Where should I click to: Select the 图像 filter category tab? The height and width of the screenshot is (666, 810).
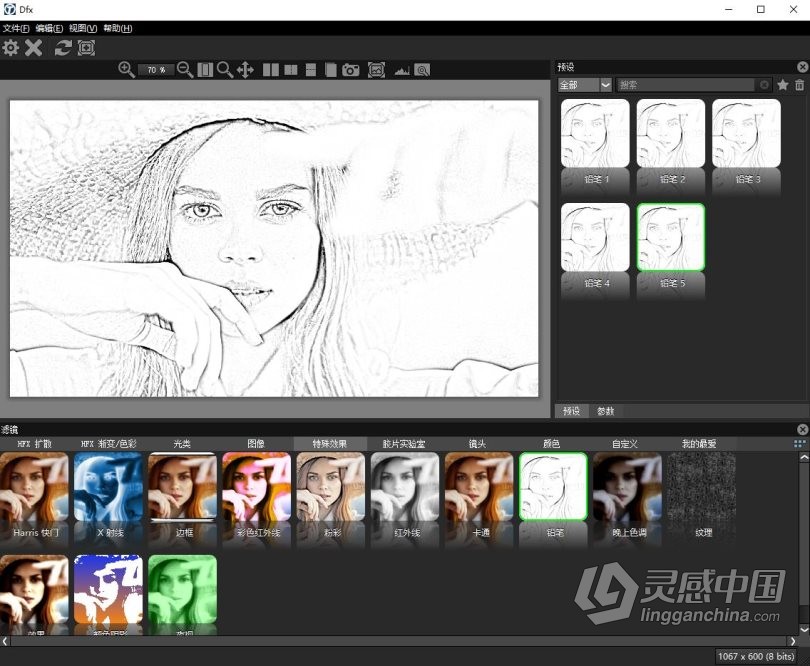click(x=256, y=444)
